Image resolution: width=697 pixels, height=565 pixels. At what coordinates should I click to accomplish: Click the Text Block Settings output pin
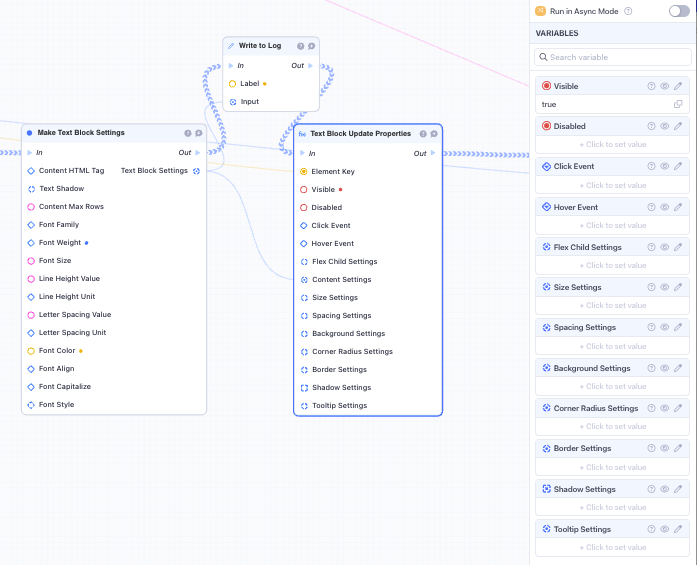[x=197, y=171]
